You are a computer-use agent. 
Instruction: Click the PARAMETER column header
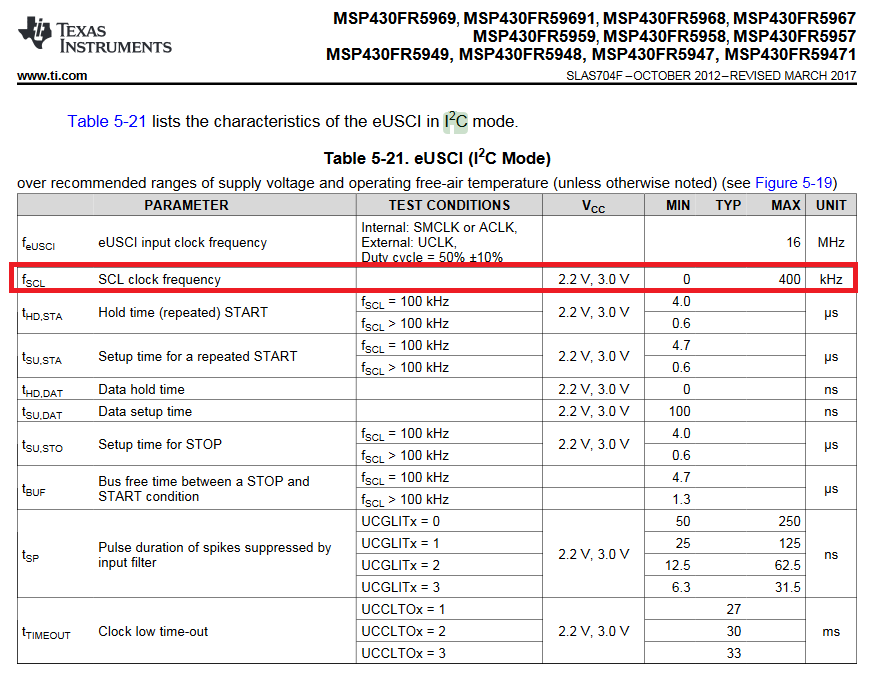click(187, 205)
